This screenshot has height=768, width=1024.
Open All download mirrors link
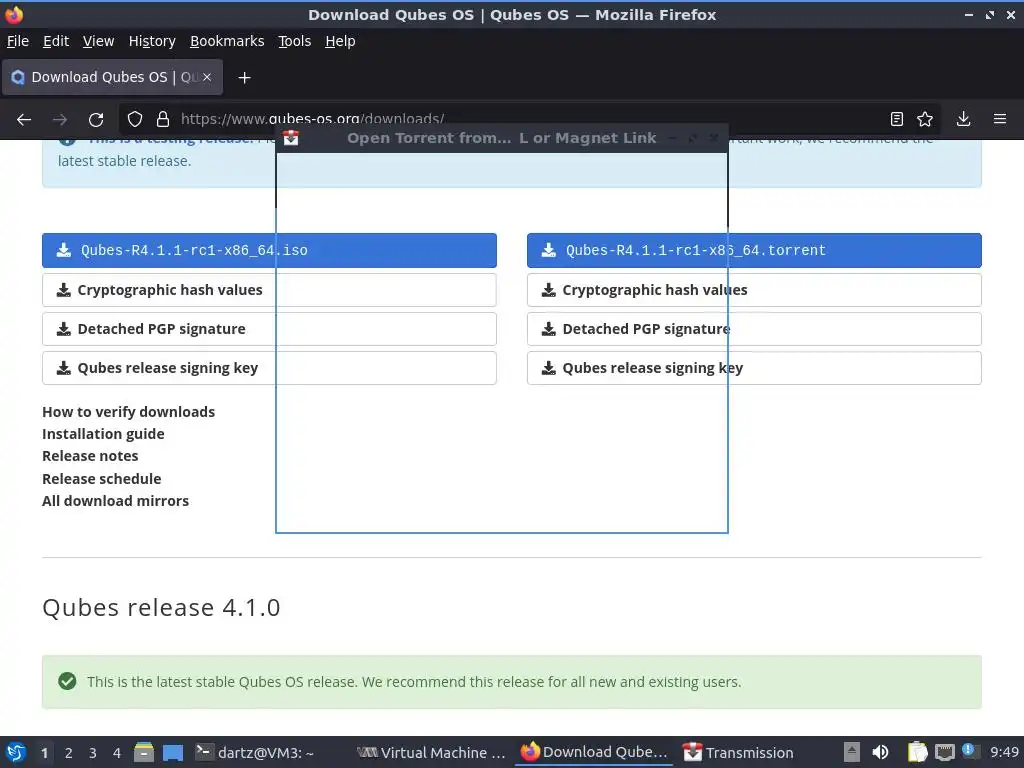click(115, 501)
